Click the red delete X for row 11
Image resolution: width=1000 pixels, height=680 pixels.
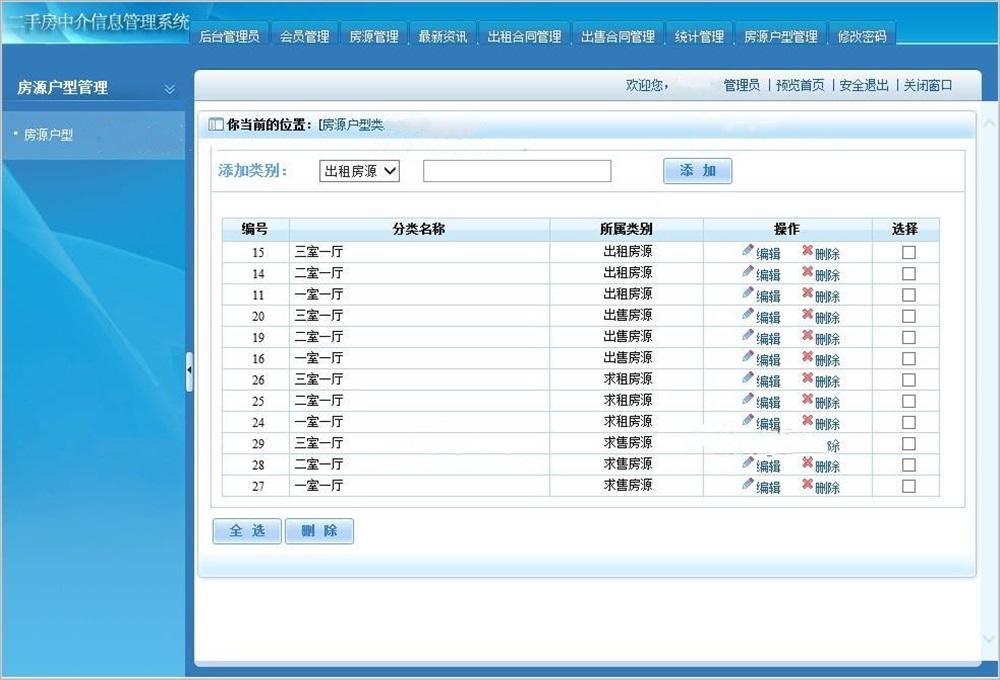[807, 293]
